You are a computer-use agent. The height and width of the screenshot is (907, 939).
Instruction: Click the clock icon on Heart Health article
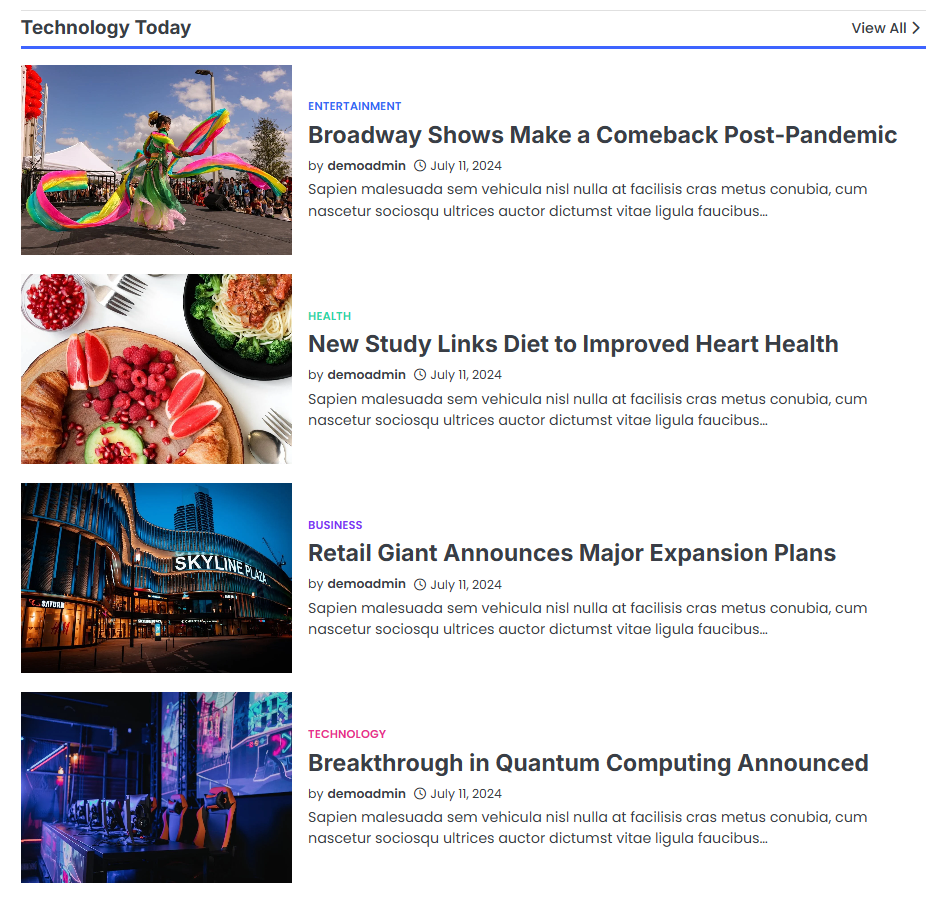(420, 375)
